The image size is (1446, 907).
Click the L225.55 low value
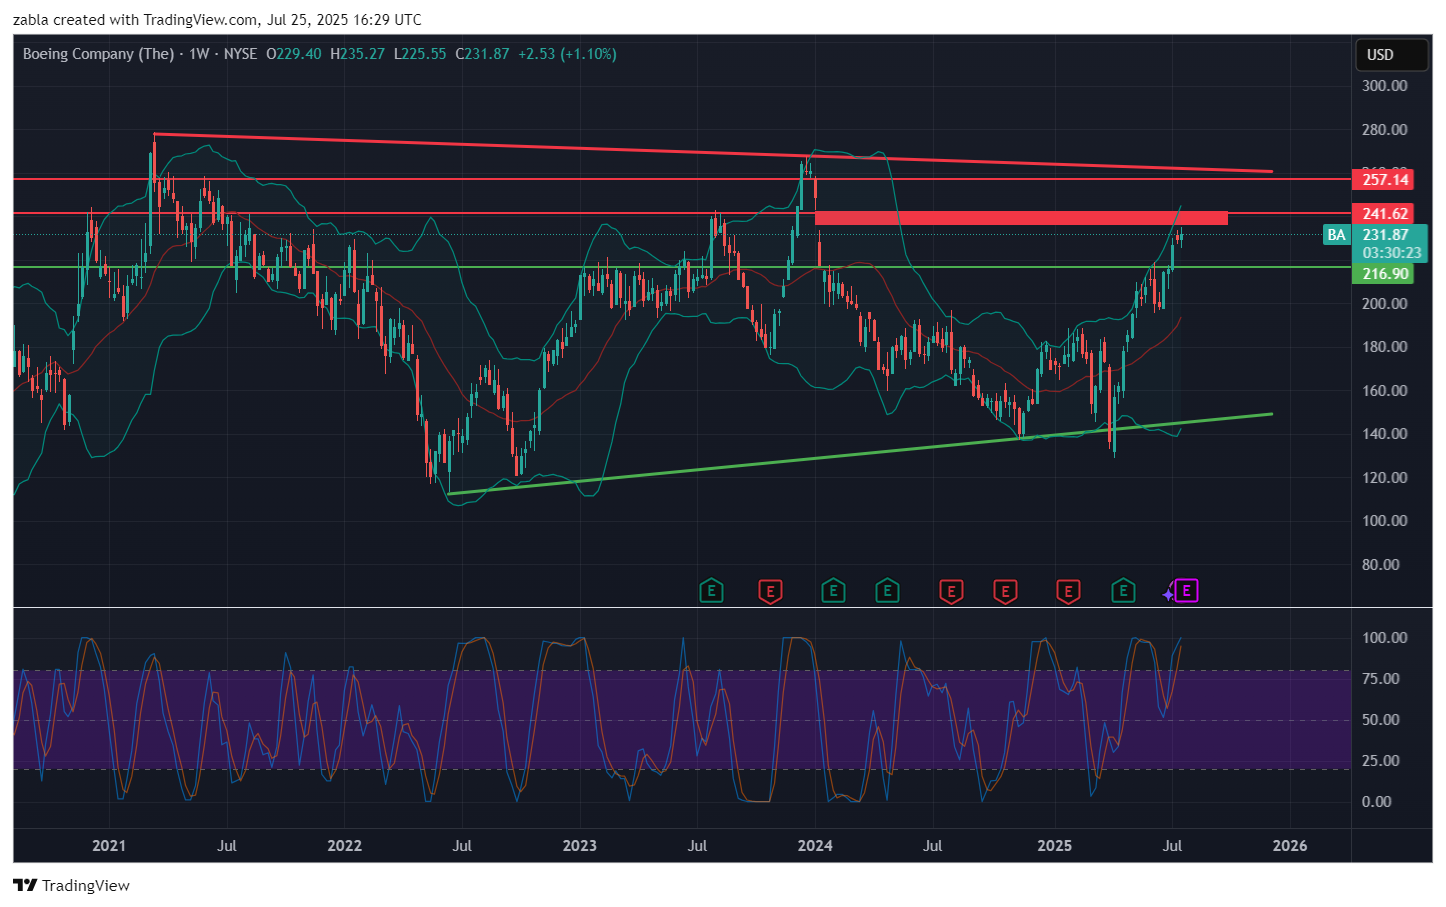pyautogui.click(x=420, y=54)
